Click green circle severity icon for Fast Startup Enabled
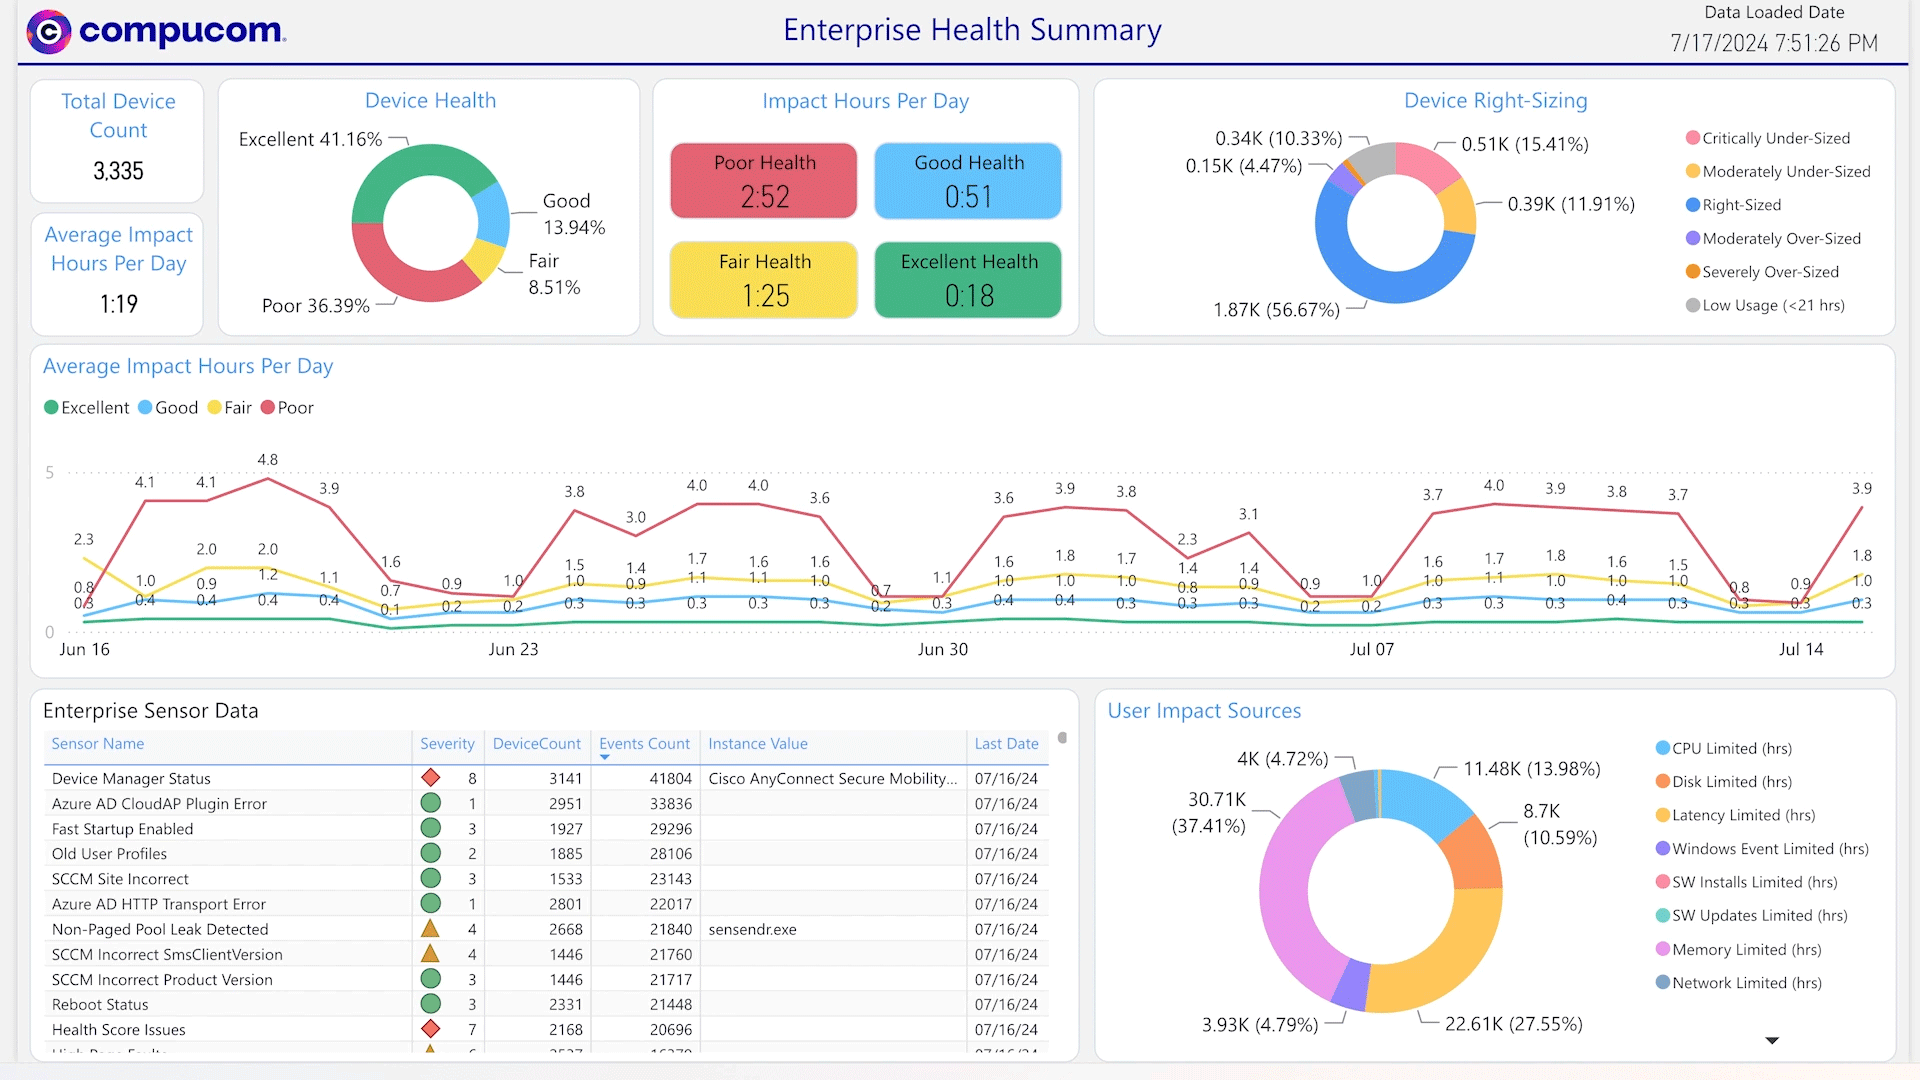This screenshot has width=1920, height=1080. point(431,828)
